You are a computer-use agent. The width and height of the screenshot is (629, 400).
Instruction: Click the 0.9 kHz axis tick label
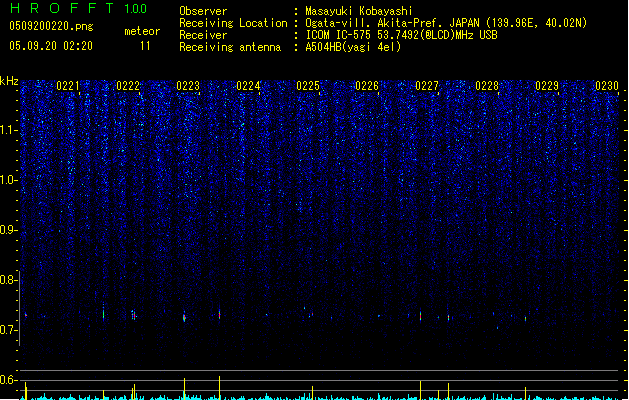pyautogui.click(x=8, y=230)
